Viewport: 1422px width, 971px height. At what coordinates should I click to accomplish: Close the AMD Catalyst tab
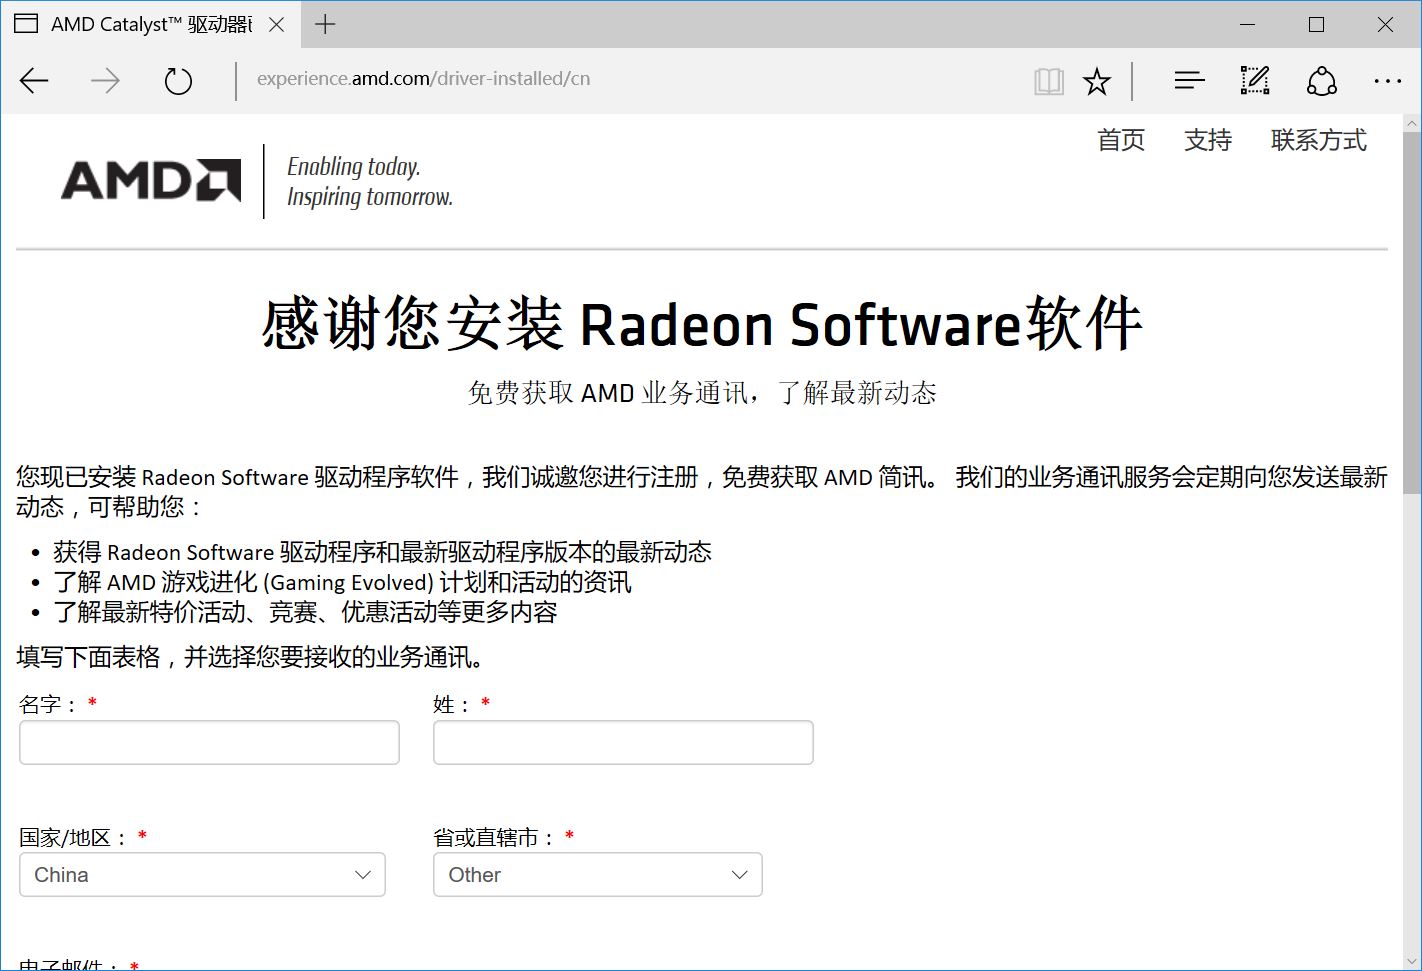click(x=277, y=25)
